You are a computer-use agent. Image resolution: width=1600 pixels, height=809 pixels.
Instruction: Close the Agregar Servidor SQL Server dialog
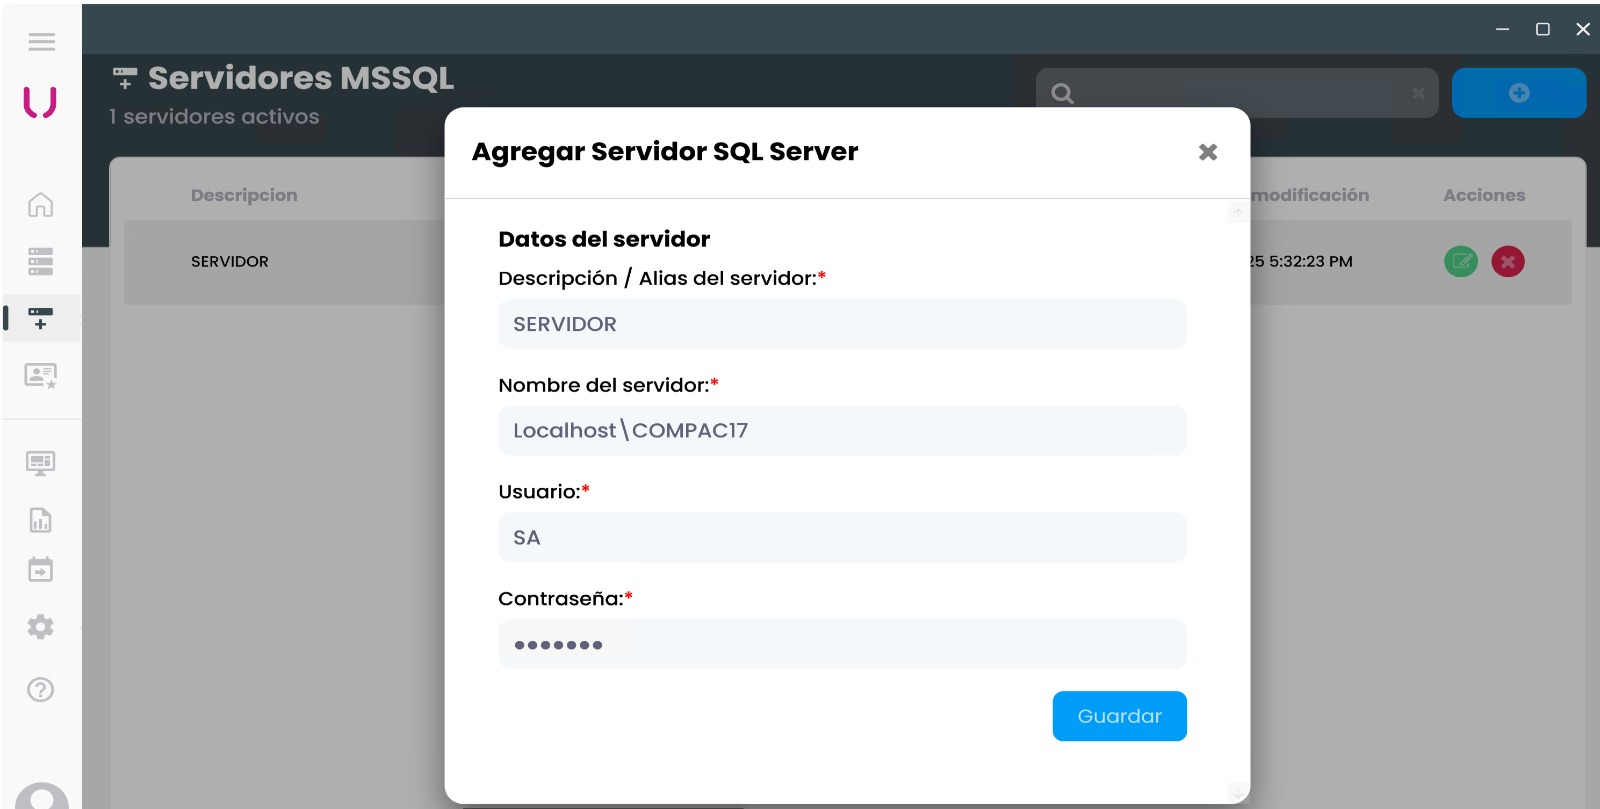point(1208,152)
